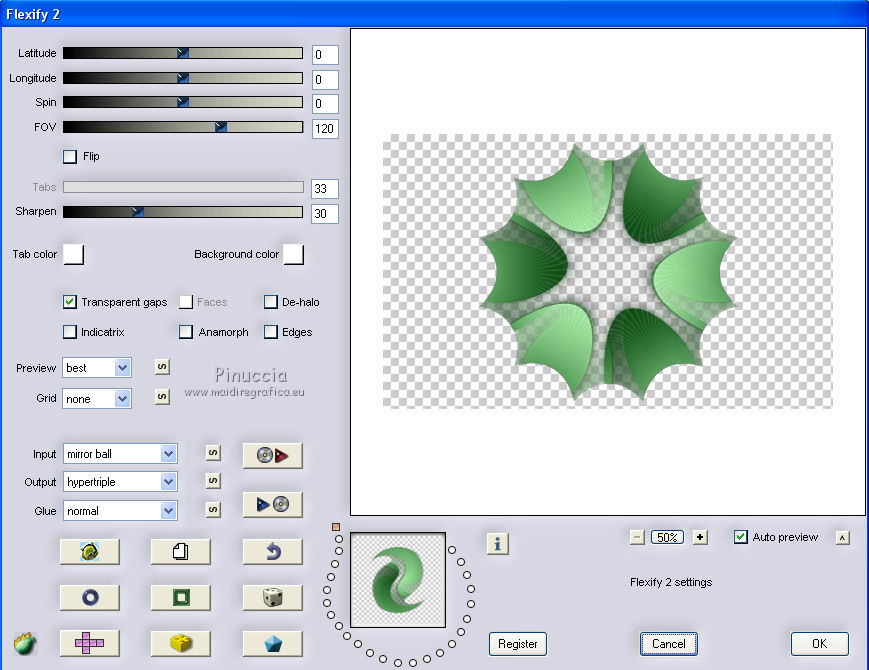
Task: Click the FOV value field showing 120
Action: tap(325, 129)
